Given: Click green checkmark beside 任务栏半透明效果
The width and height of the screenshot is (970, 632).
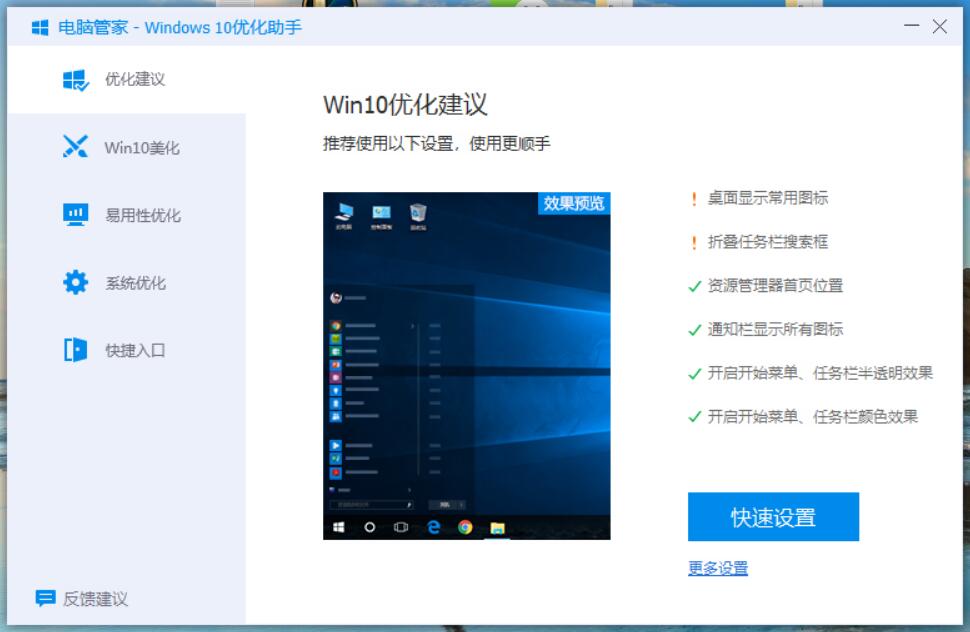Looking at the screenshot, I should click(x=695, y=374).
